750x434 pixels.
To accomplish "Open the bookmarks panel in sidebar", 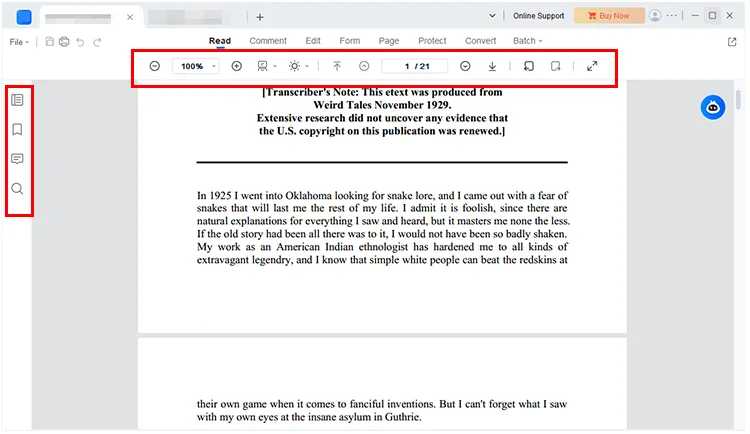I will click(x=17, y=130).
